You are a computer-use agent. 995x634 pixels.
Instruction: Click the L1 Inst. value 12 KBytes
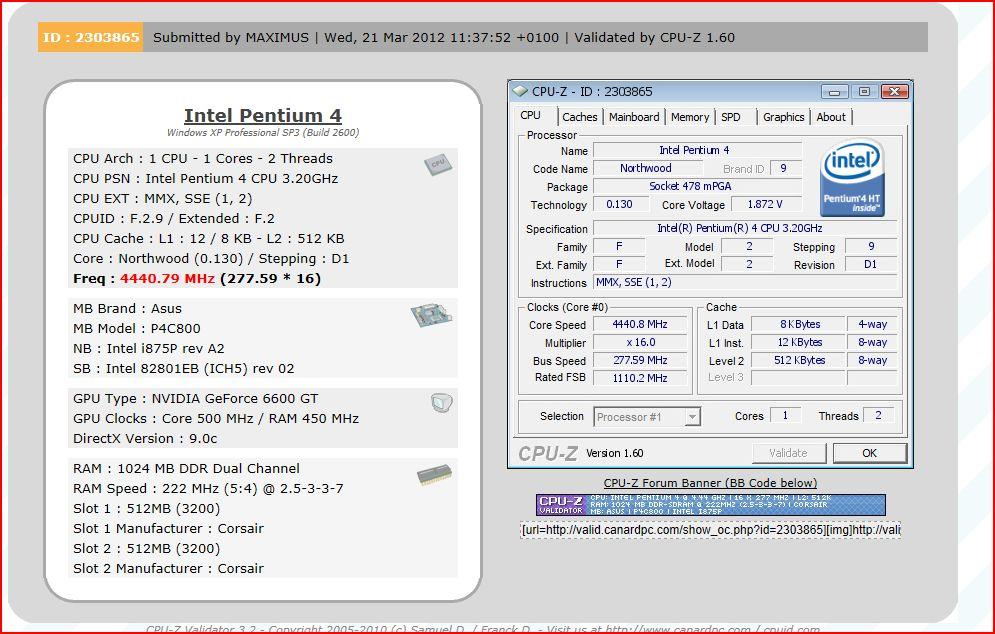tap(798, 342)
